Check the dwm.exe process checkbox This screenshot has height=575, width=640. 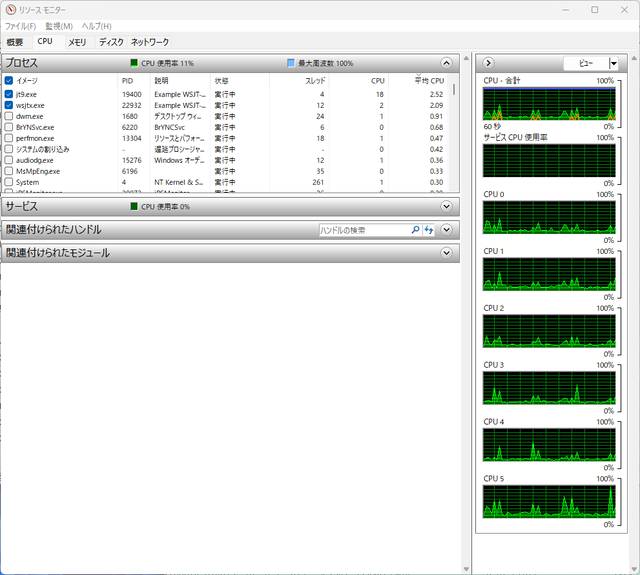[9, 116]
